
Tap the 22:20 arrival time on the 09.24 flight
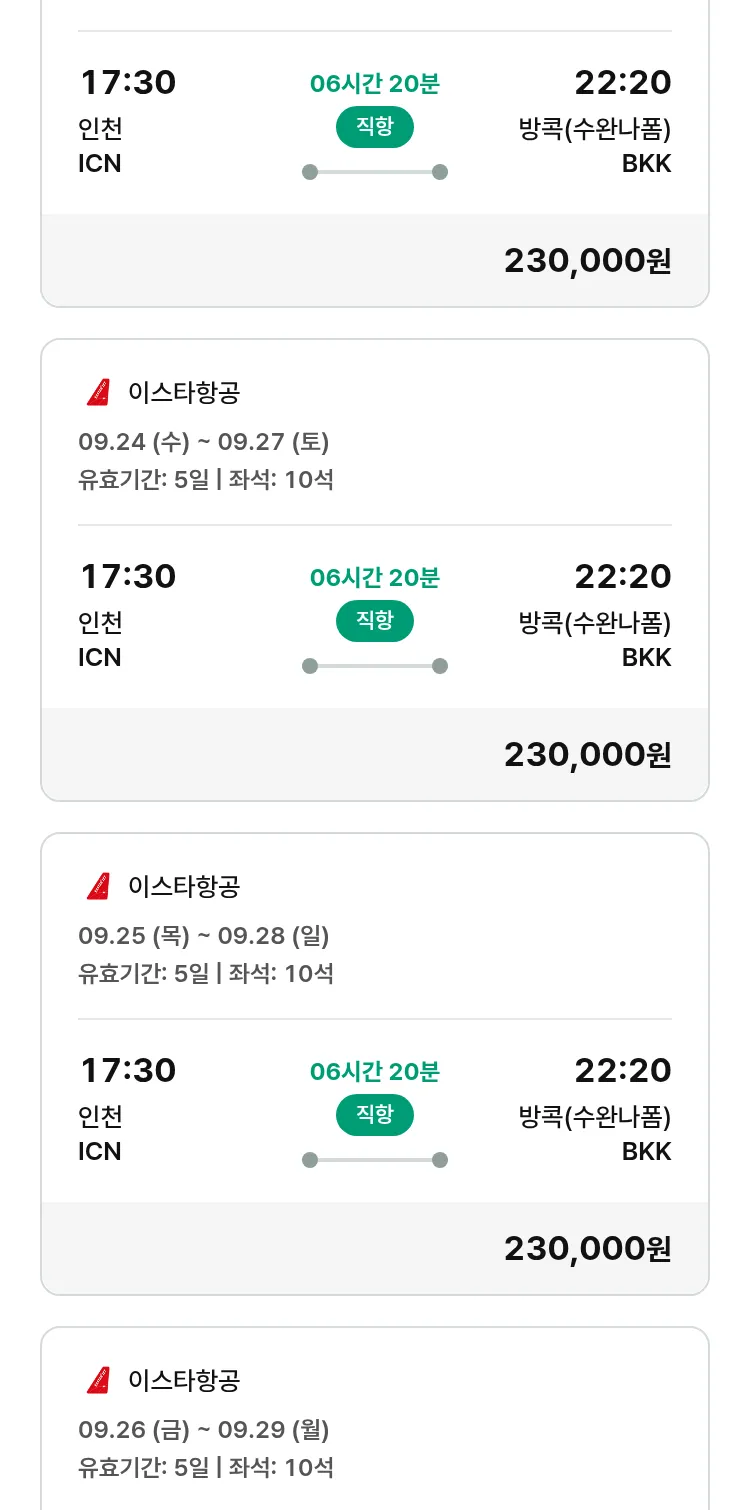click(622, 577)
